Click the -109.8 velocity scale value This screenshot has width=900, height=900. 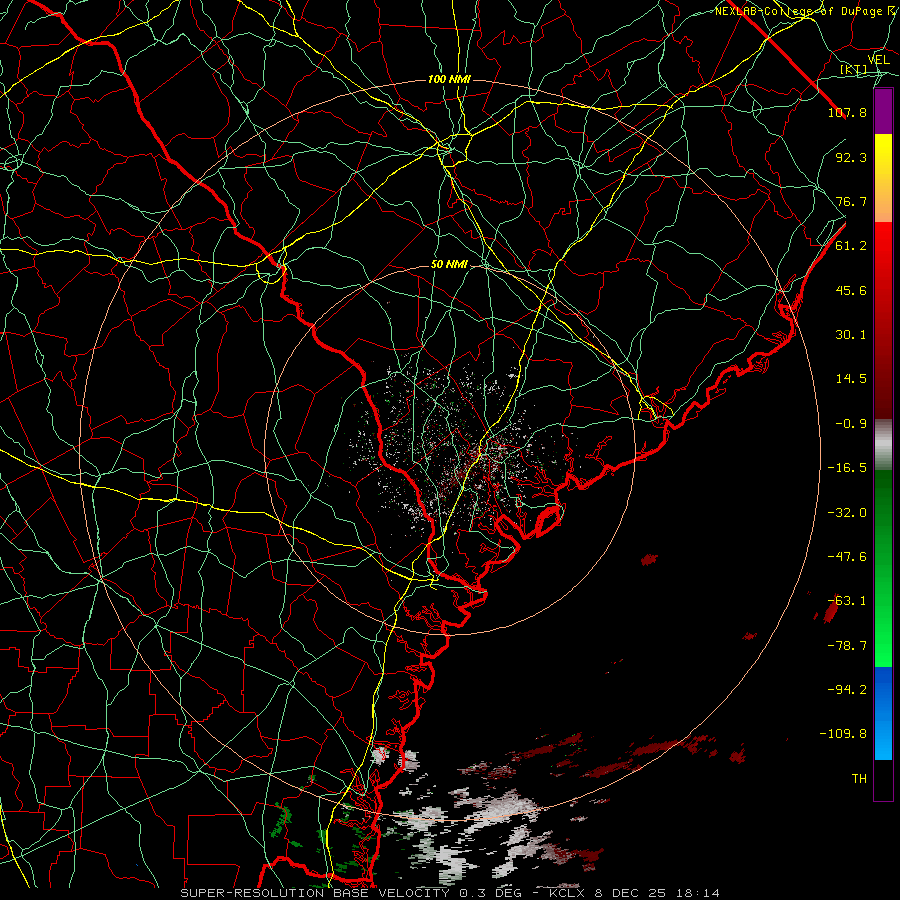tap(843, 734)
